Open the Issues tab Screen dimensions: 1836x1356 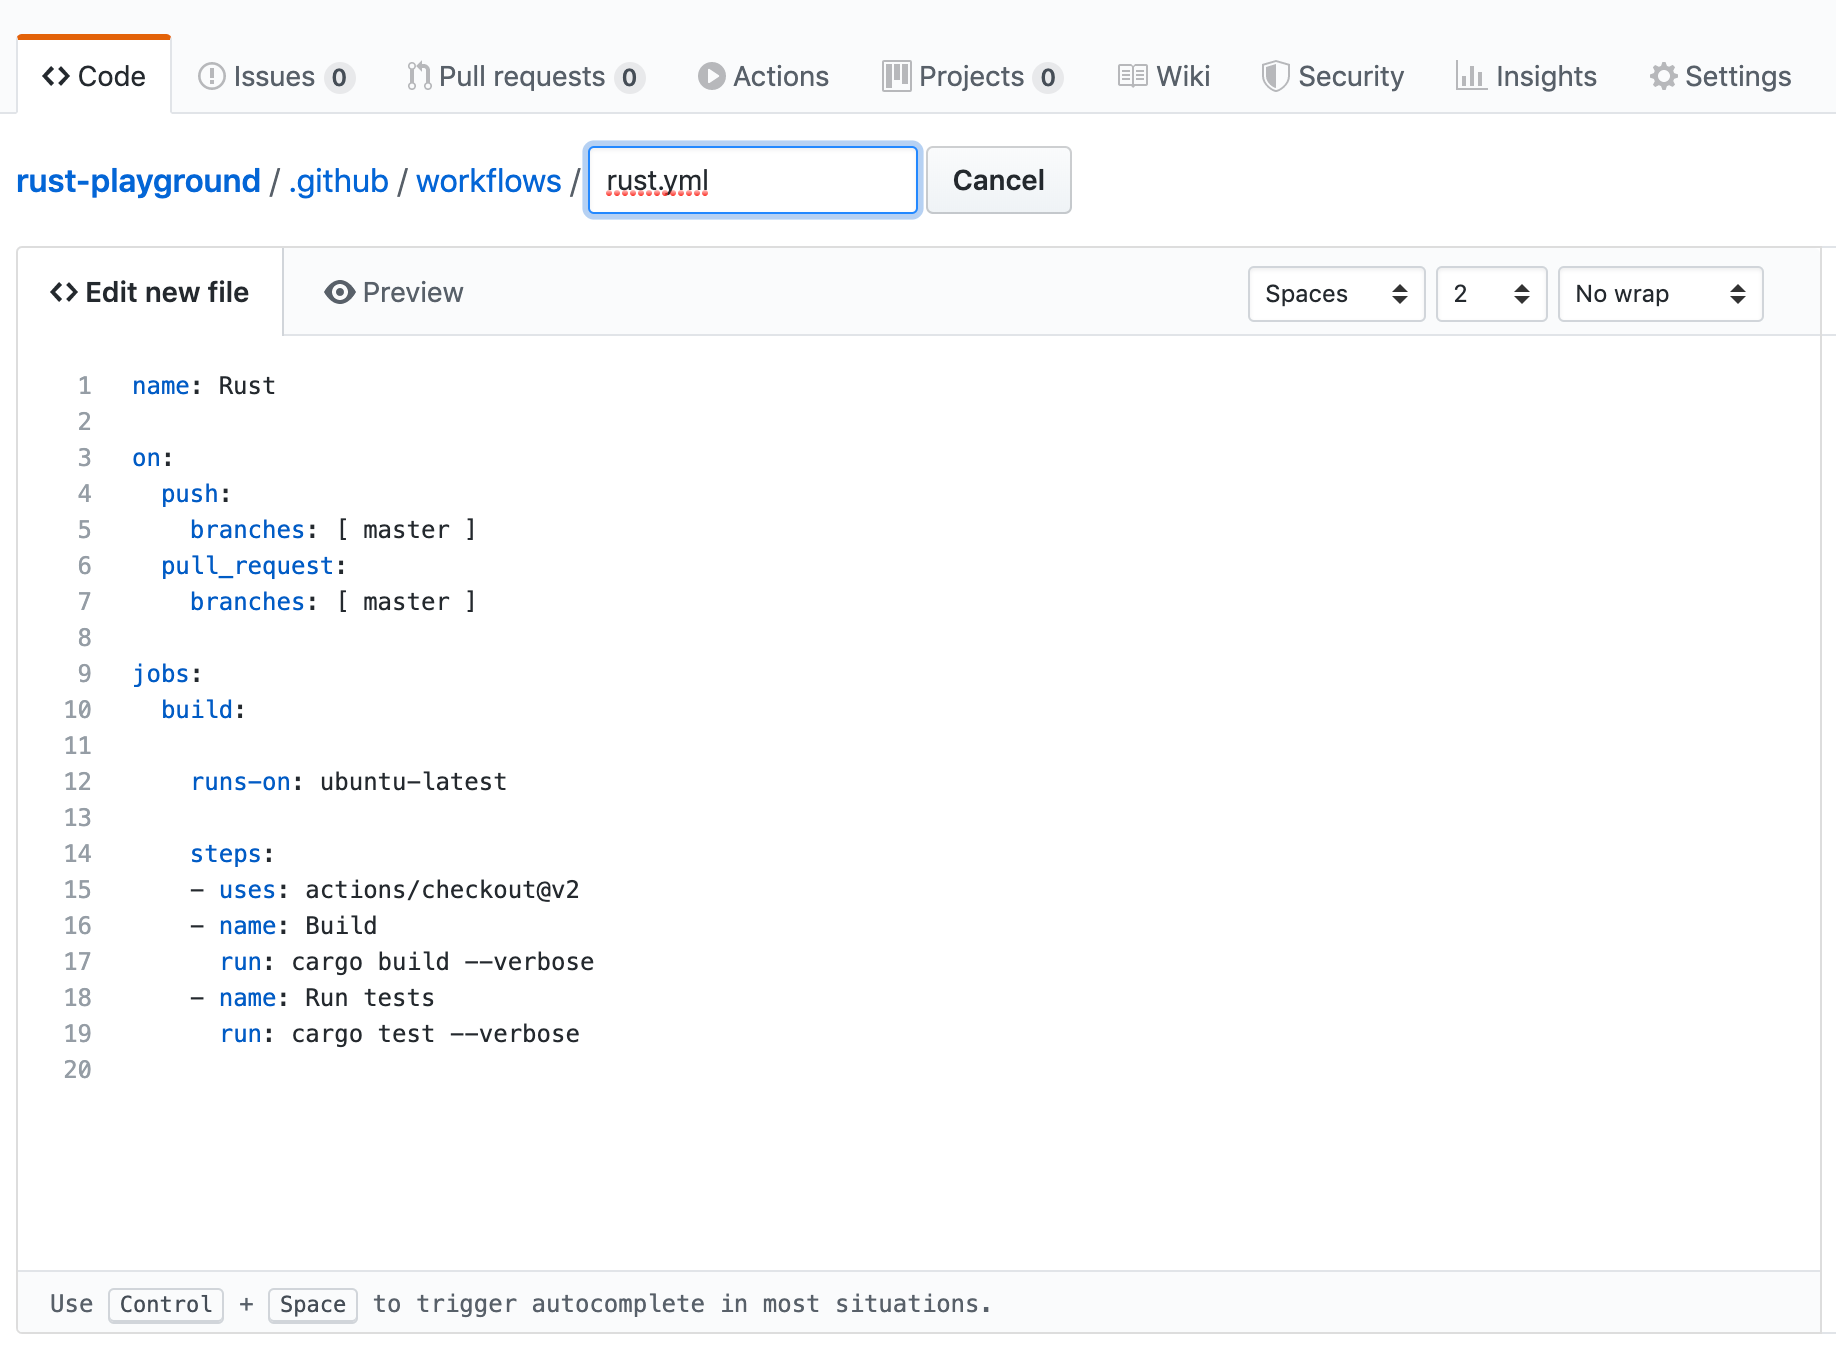click(276, 76)
